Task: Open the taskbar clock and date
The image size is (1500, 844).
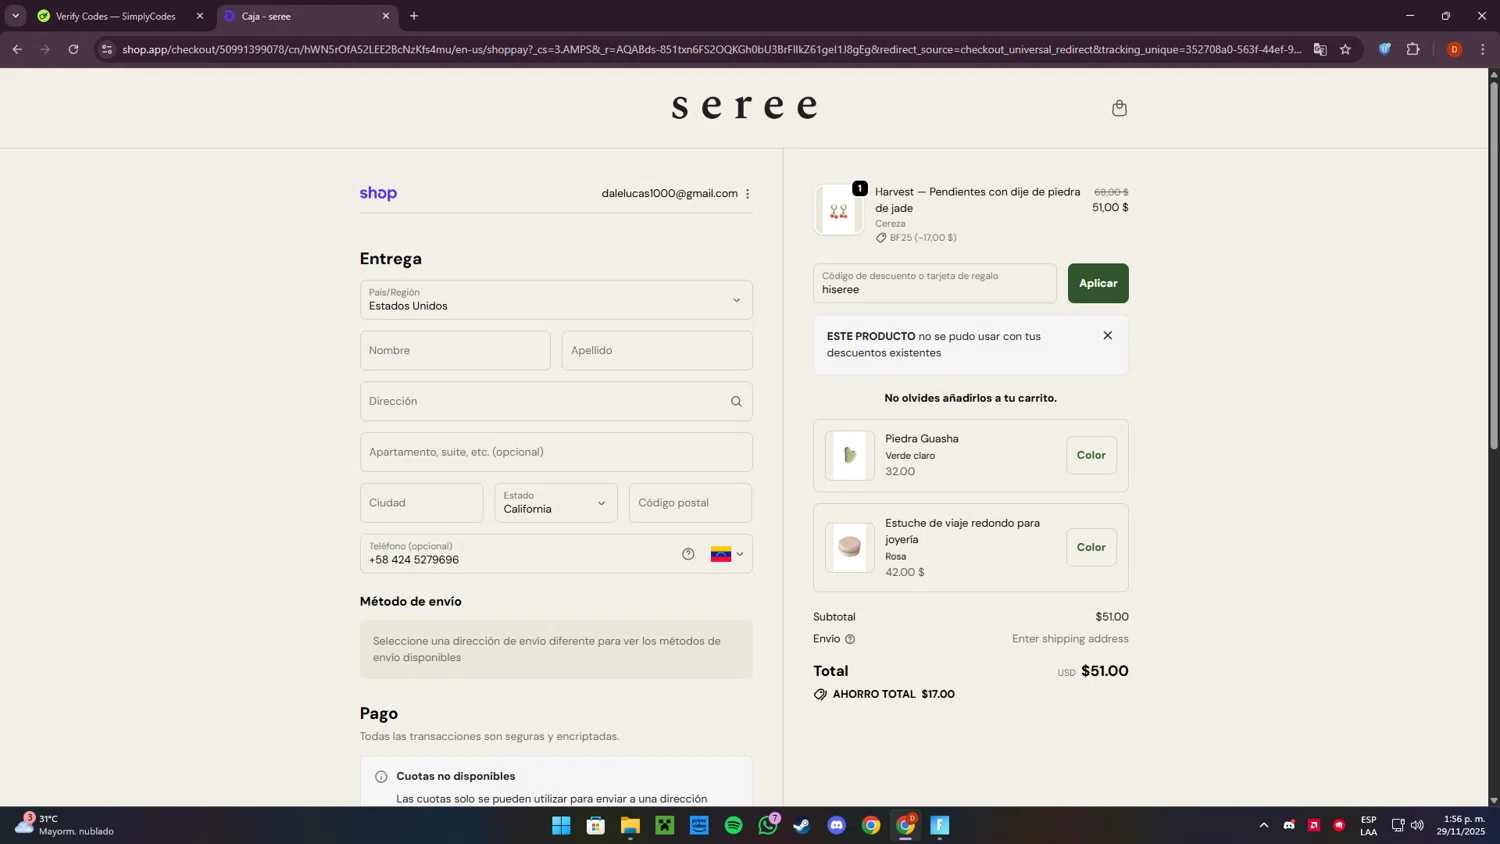Action: [1461, 825]
